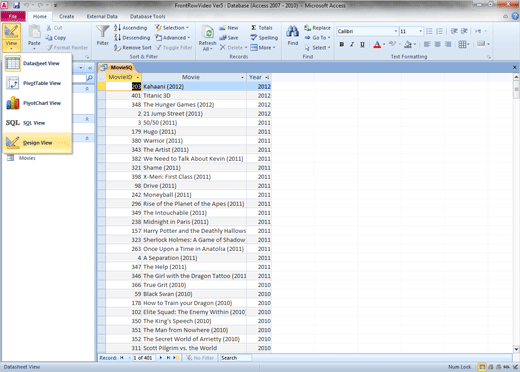Image resolution: width=520 pixels, height=372 pixels.
Task: Click the record navigator Search box
Action: coord(236,358)
